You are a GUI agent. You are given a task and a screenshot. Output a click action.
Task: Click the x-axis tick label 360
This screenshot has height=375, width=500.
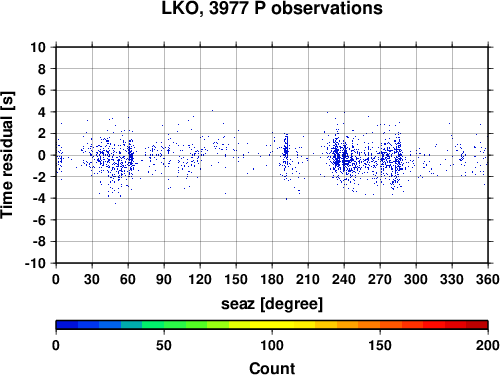[x=488, y=279]
